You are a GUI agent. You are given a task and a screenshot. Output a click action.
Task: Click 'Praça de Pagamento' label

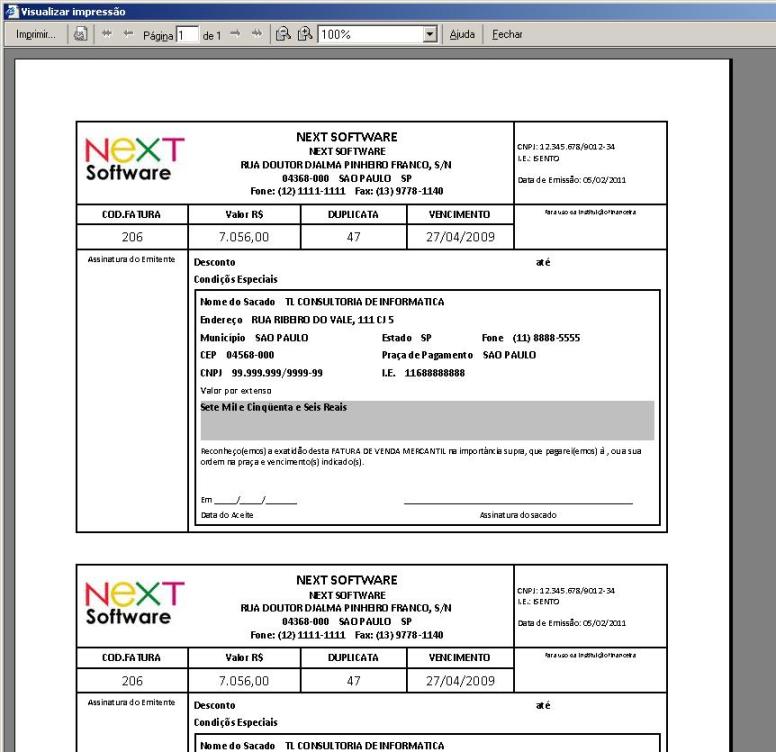427,355
